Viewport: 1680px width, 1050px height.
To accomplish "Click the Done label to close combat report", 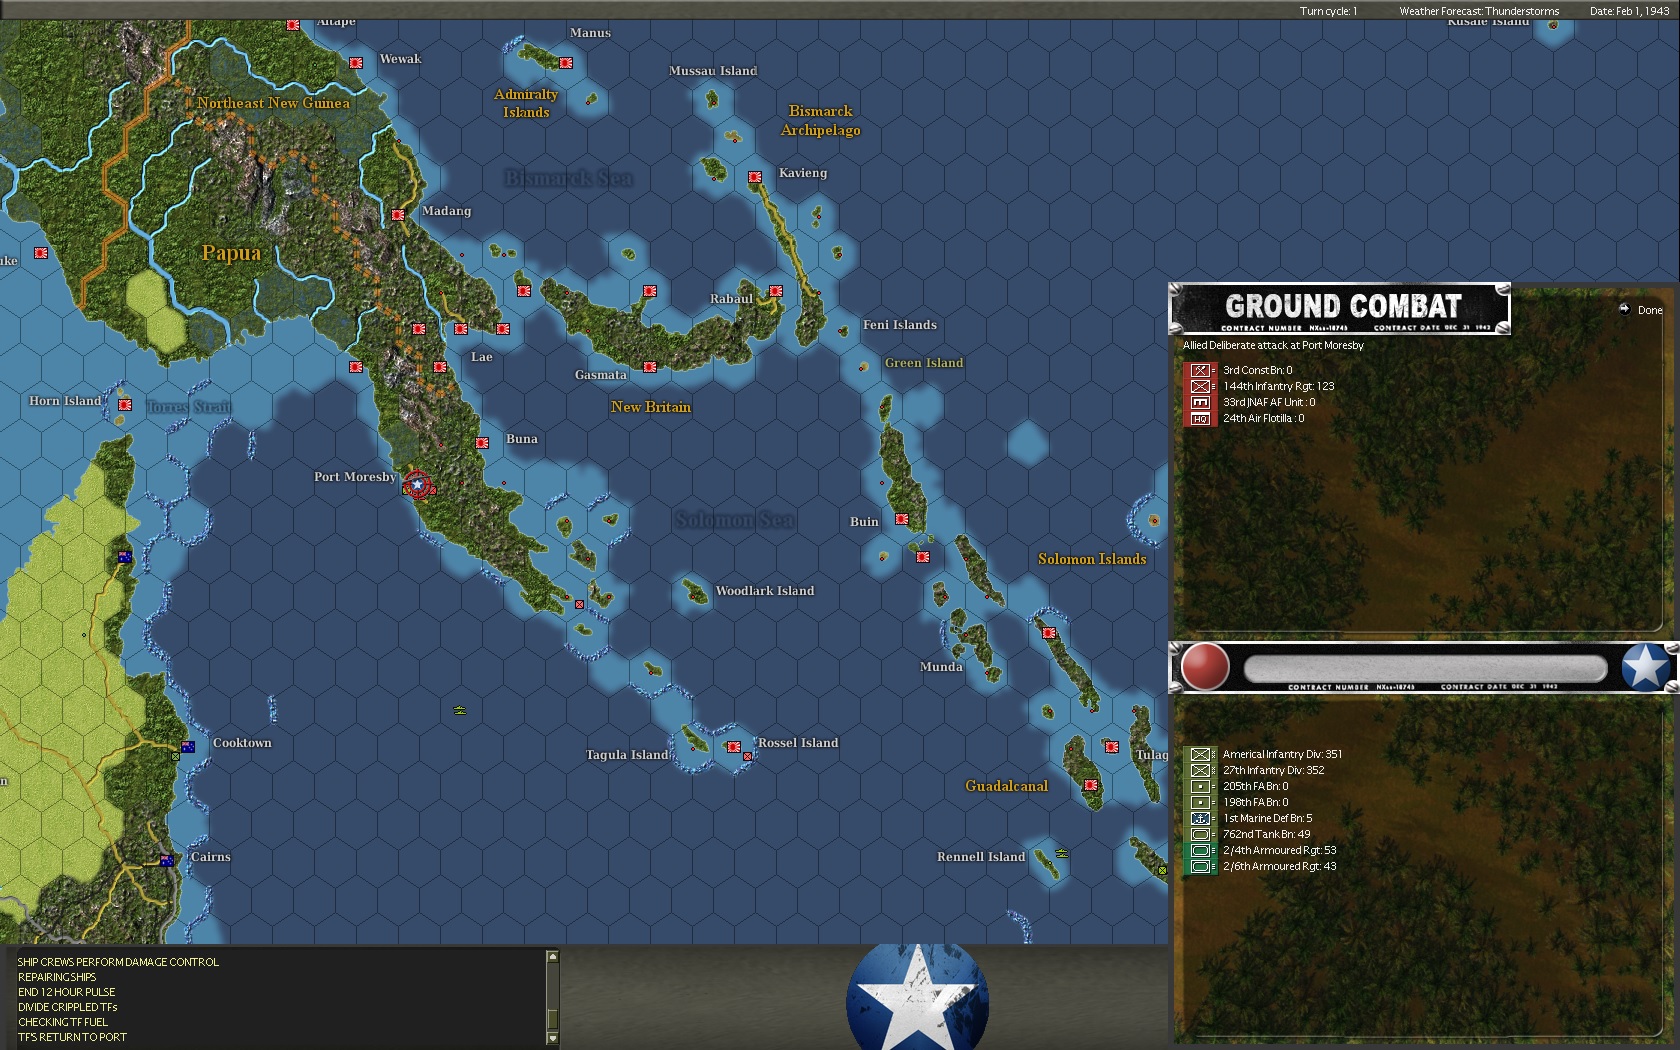I will [x=1650, y=310].
